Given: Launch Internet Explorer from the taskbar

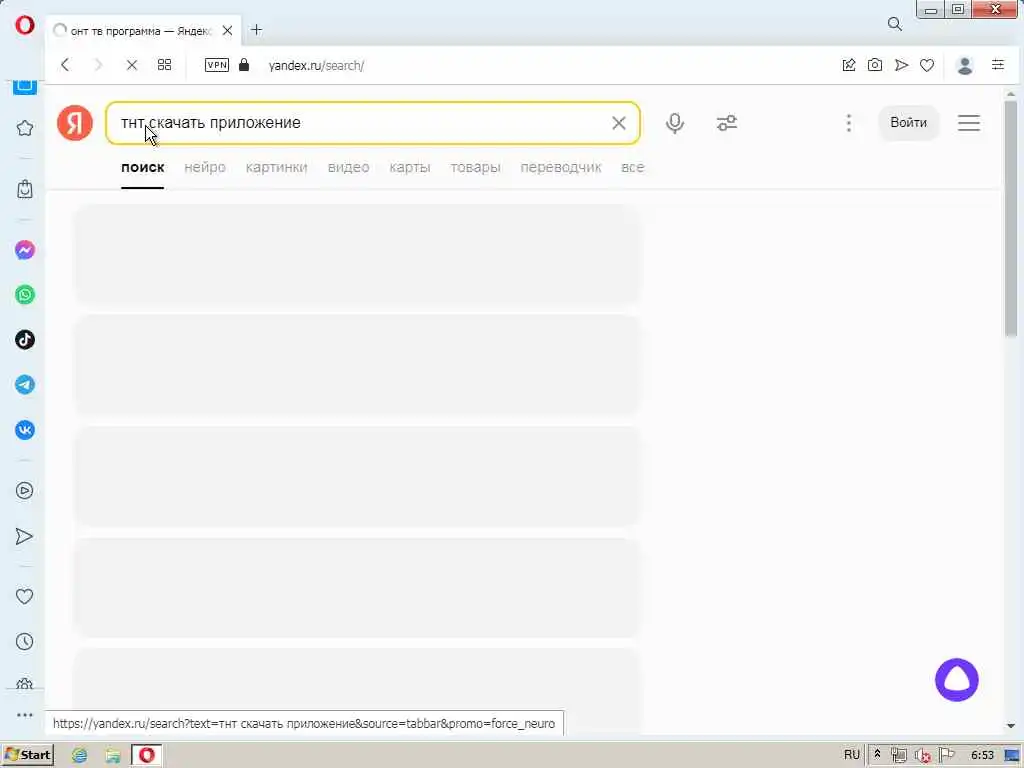Looking at the screenshot, I should pyautogui.click(x=80, y=756).
